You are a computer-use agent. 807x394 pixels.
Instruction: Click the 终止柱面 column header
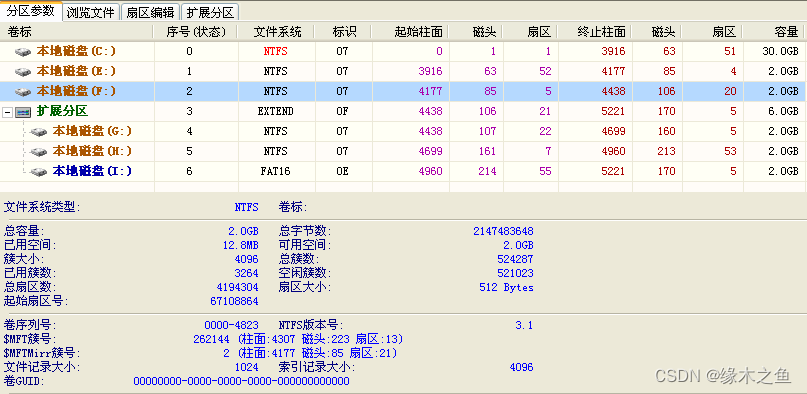click(x=594, y=32)
